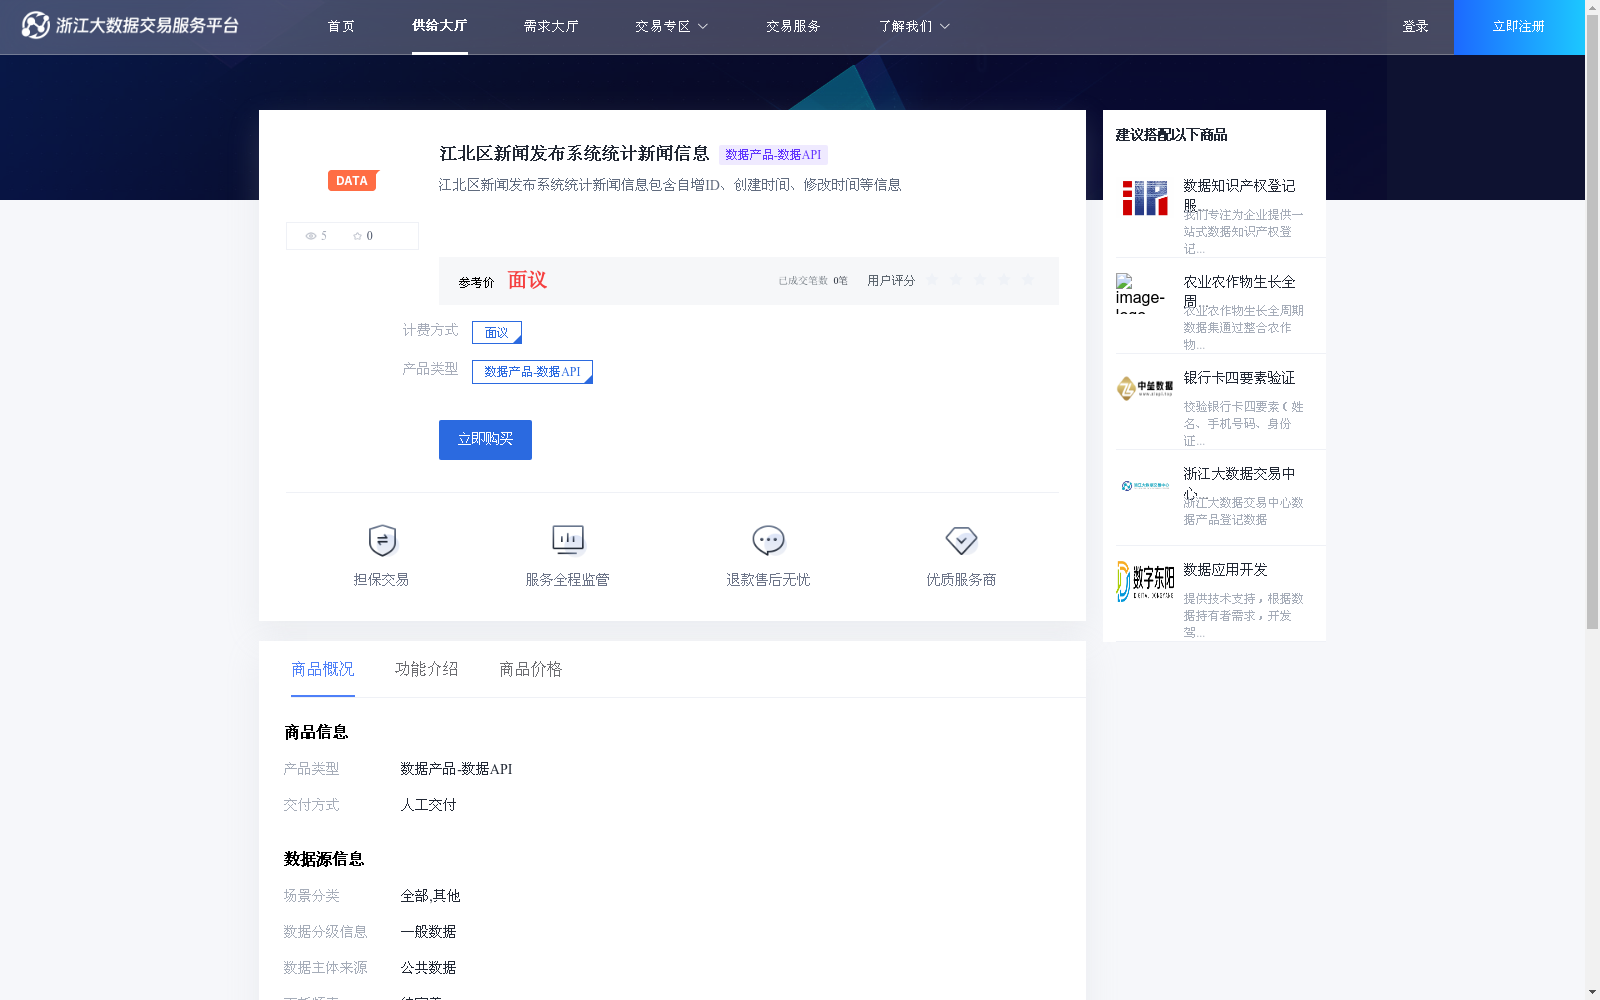
Task: Open 浙江大数据交易中心 recommended item title
Action: [1239, 482]
